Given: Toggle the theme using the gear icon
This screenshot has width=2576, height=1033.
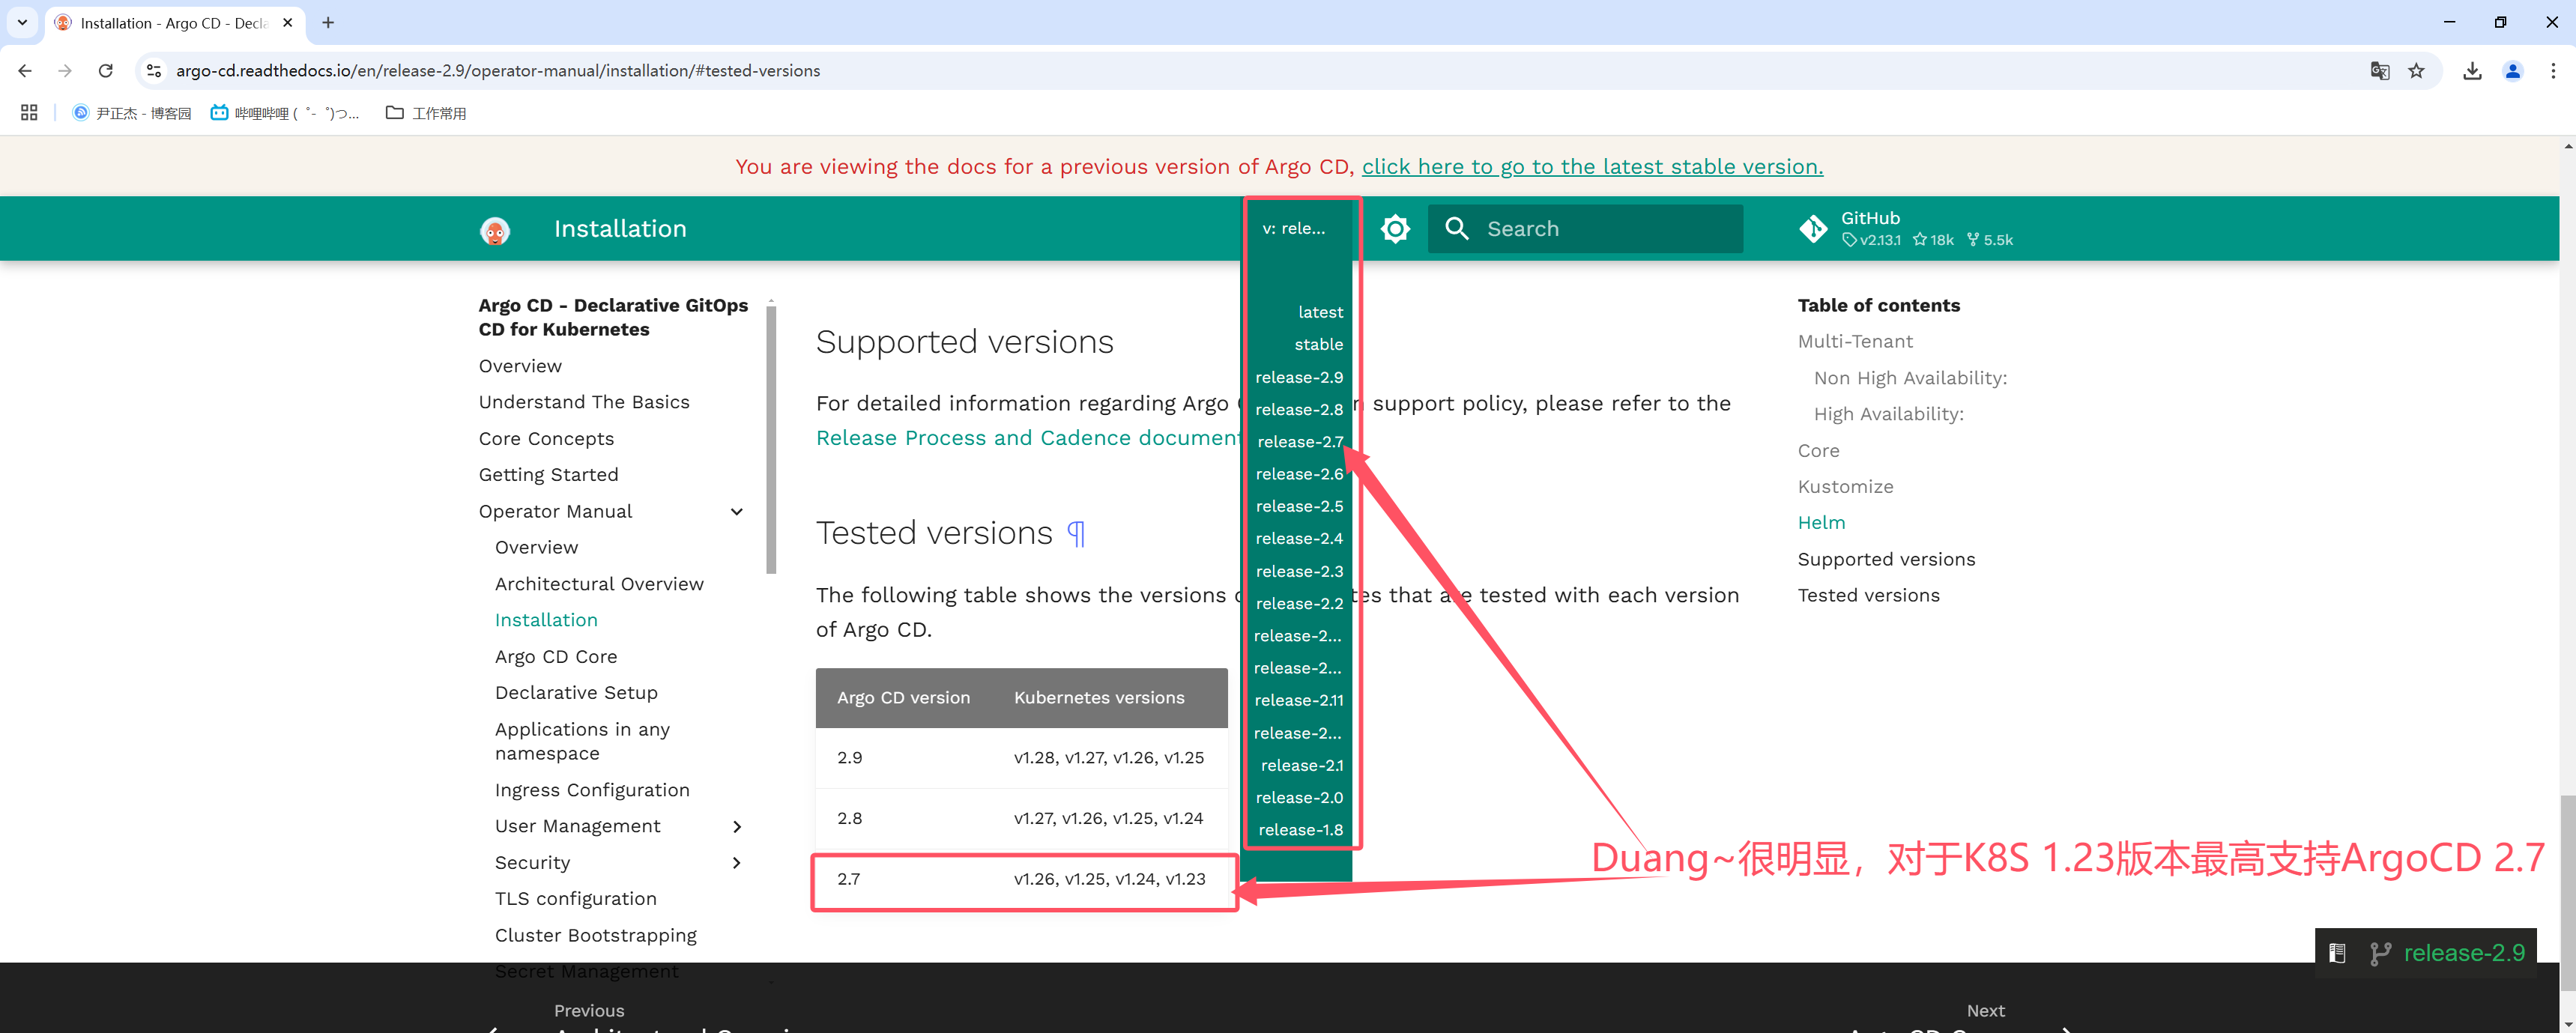Looking at the screenshot, I should (1394, 228).
